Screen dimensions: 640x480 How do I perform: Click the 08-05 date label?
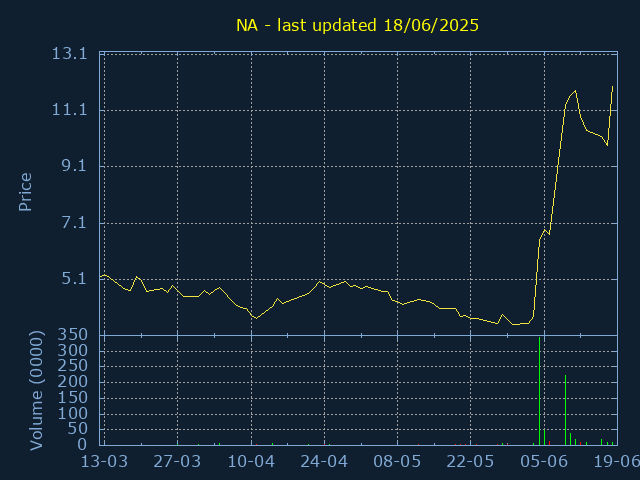pos(397,462)
